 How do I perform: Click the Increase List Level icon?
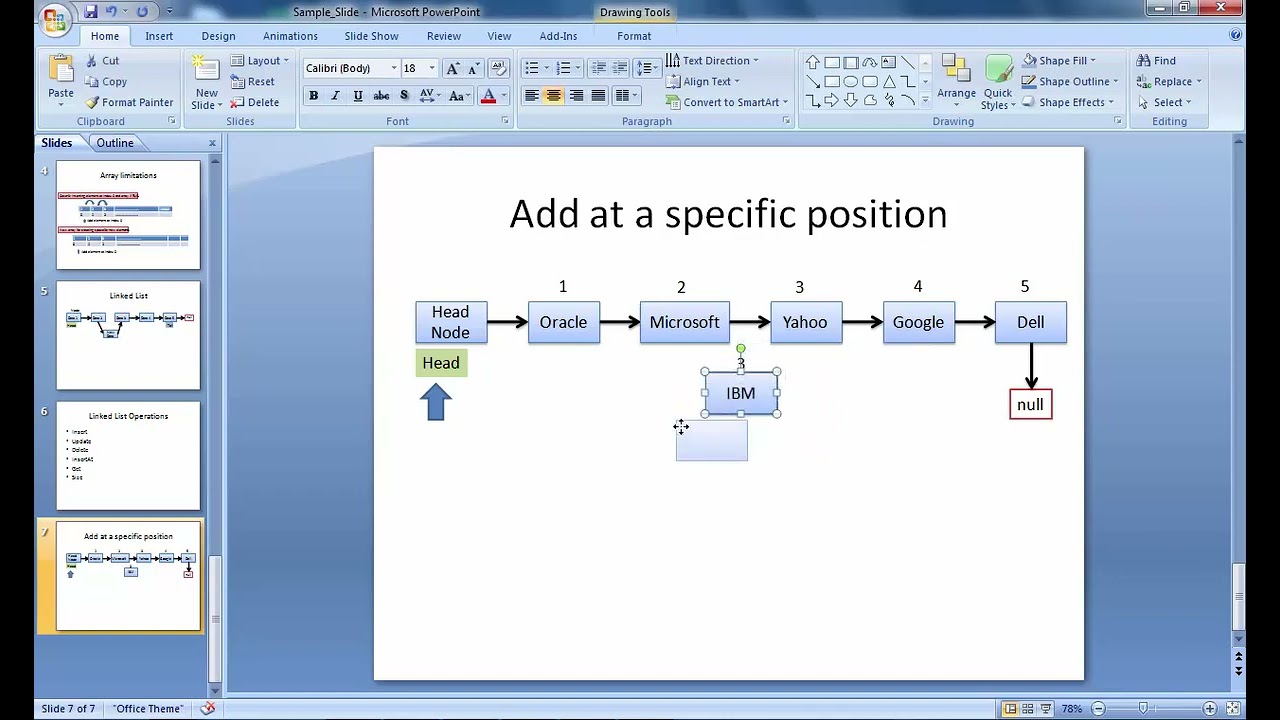[619, 68]
